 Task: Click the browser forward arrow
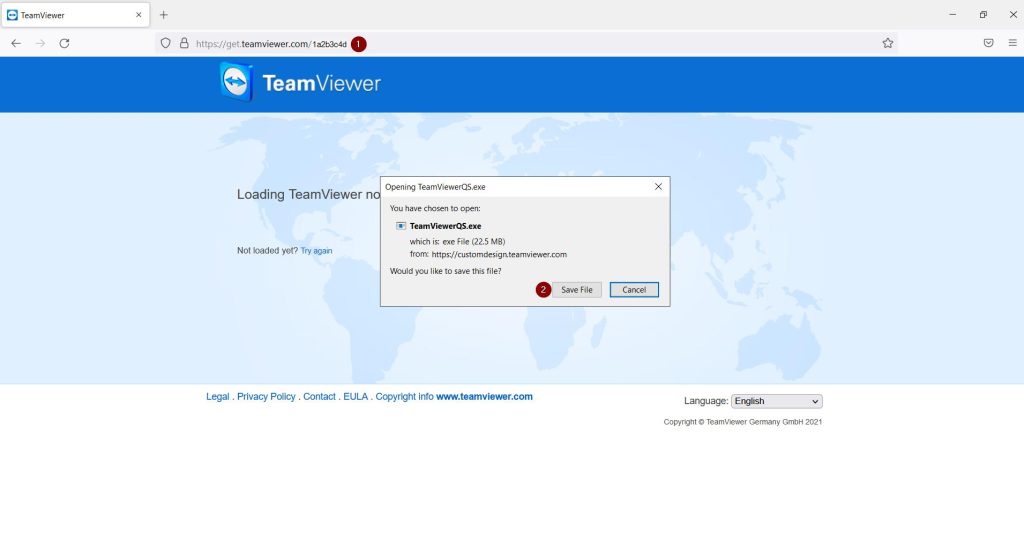coord(40,43)
